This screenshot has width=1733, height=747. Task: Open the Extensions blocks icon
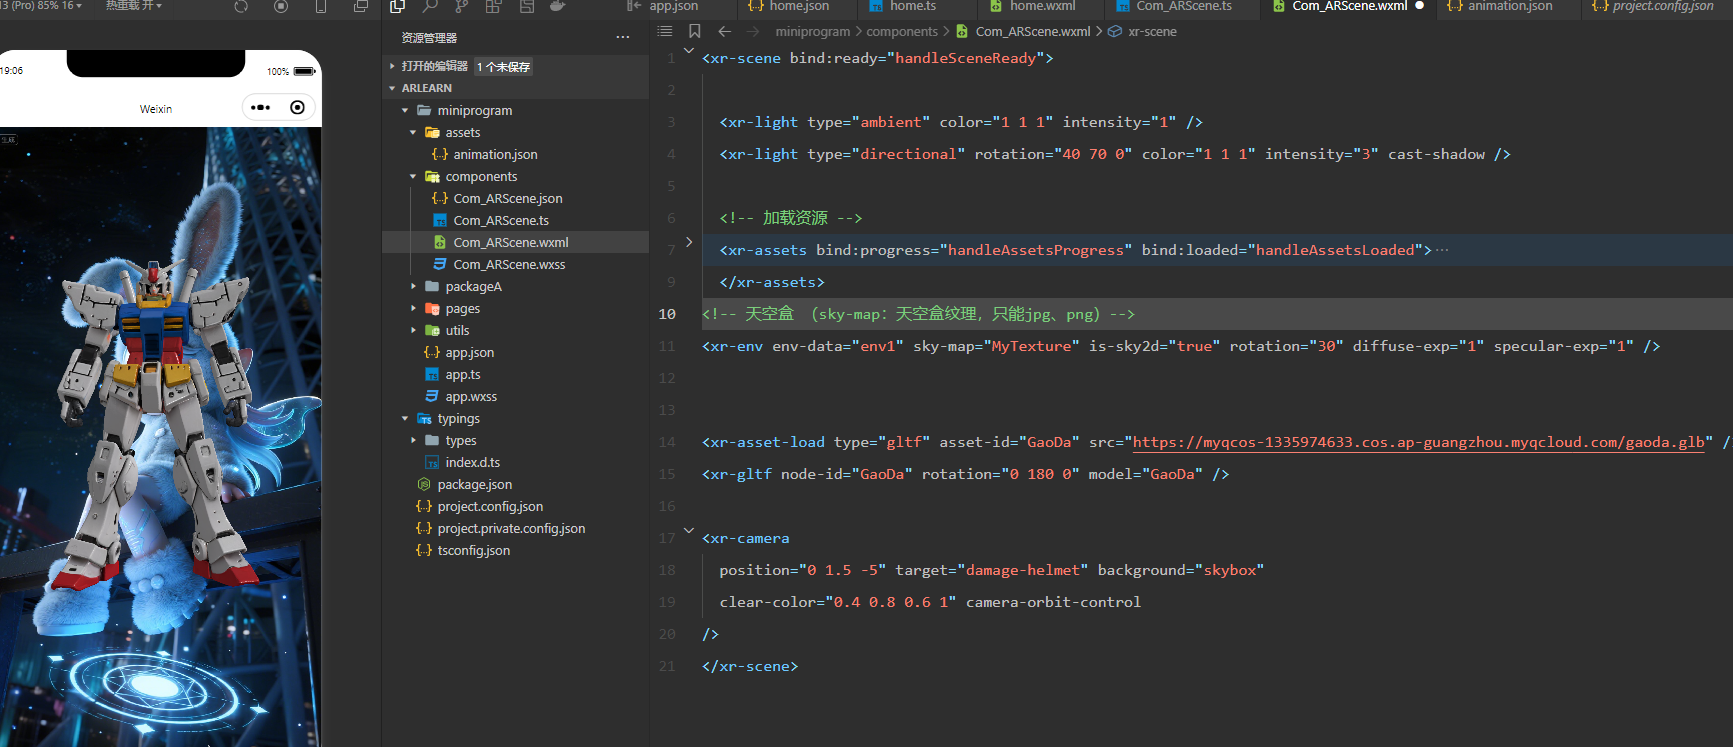494,6
